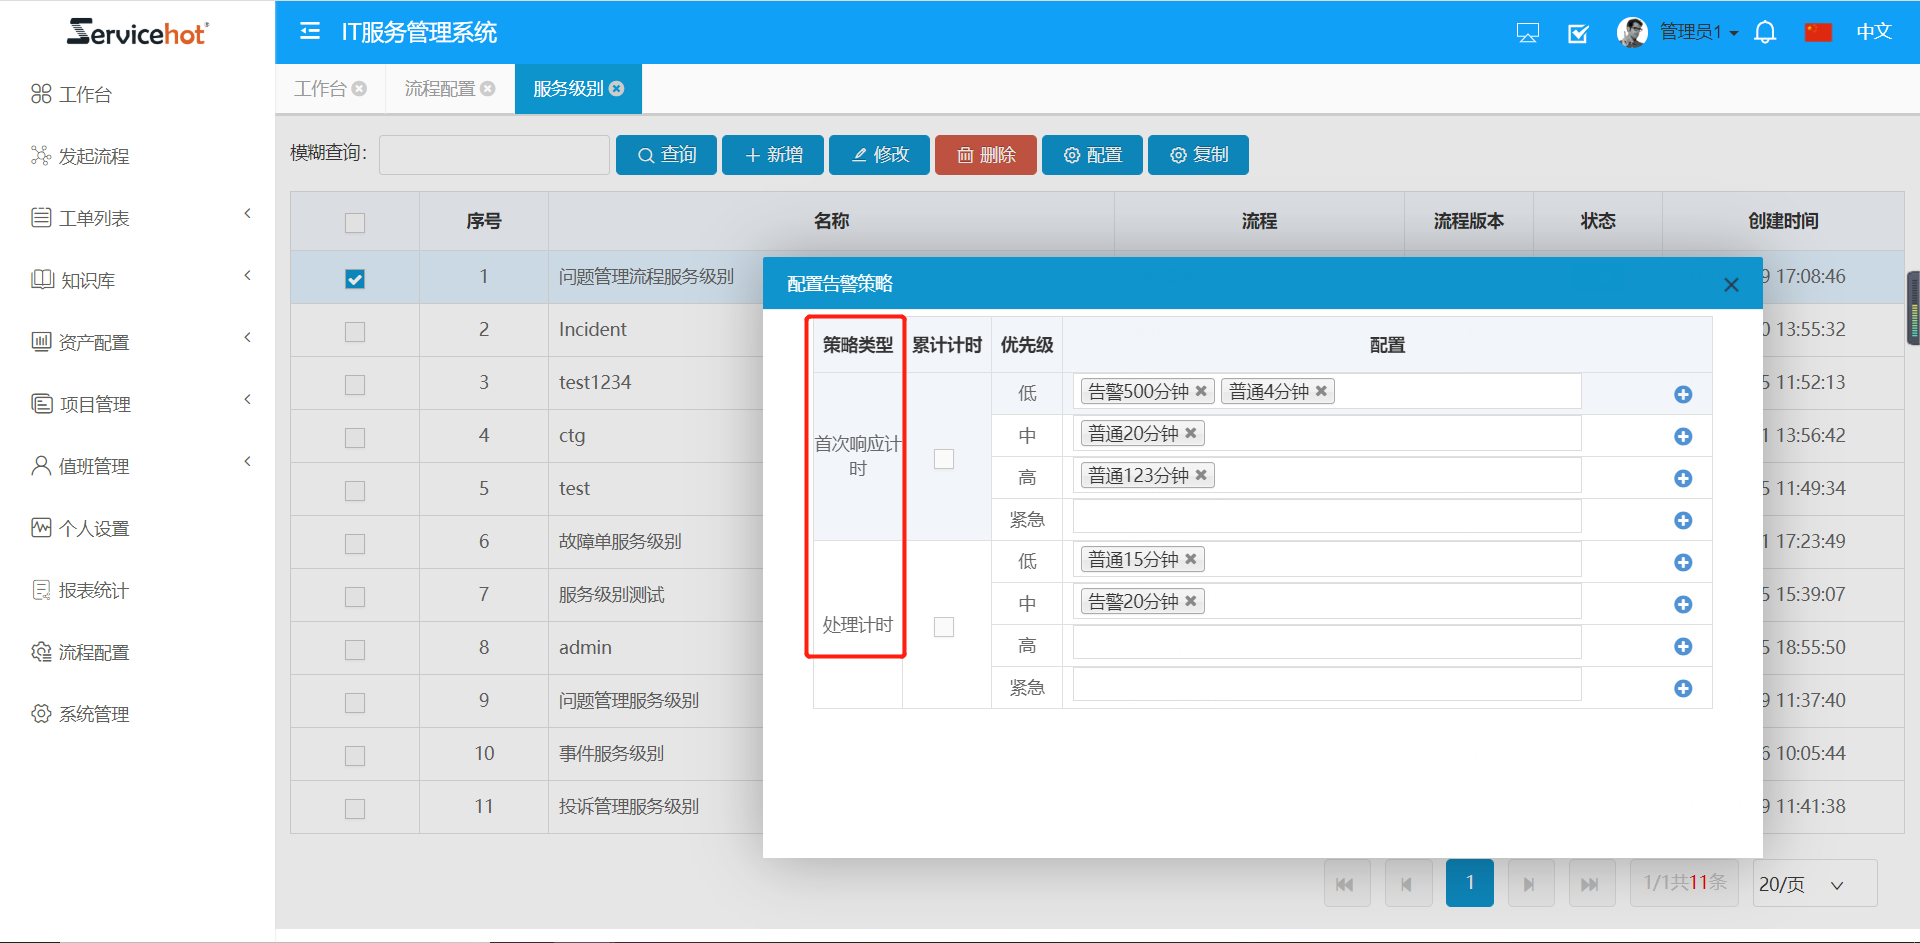Open the 管理员1 user dropdown
The image size is (1920, 943).
pos(1697,32)
